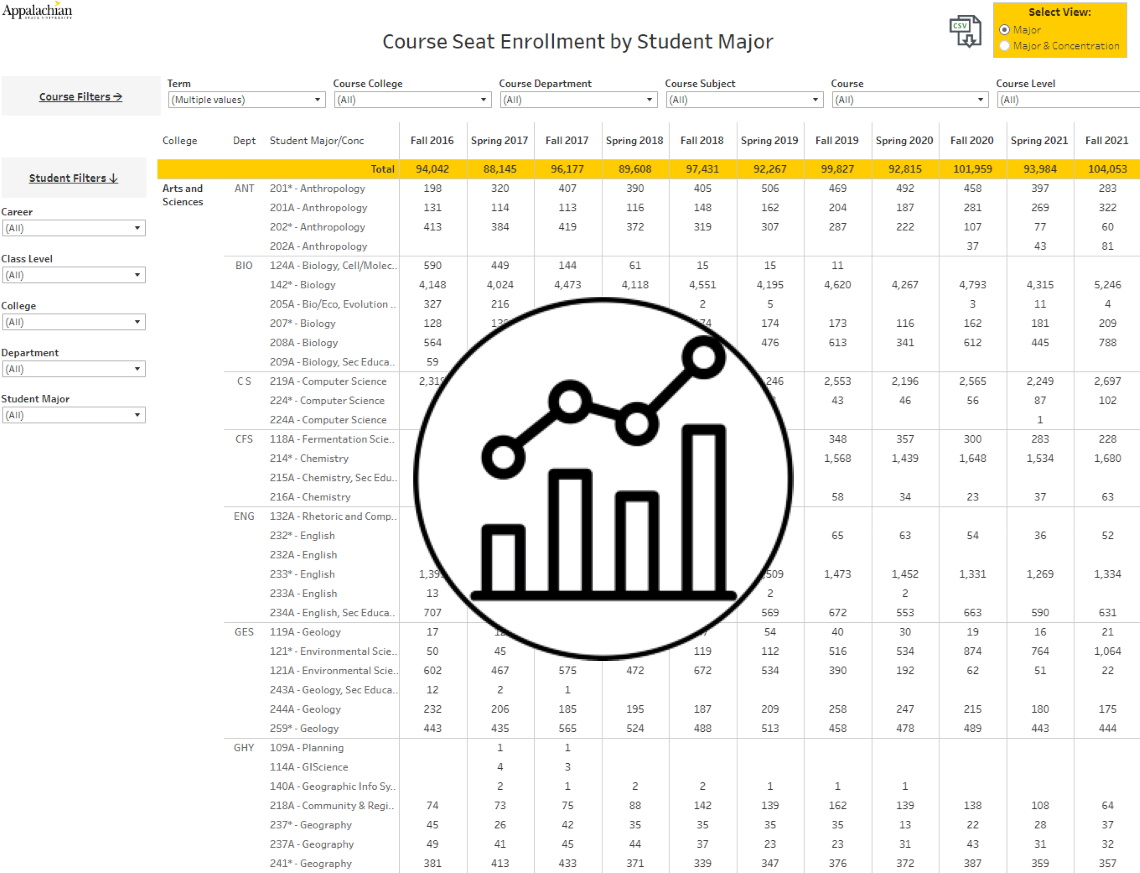
Task: Click the Fall 2016 column header
Action: 432,141
